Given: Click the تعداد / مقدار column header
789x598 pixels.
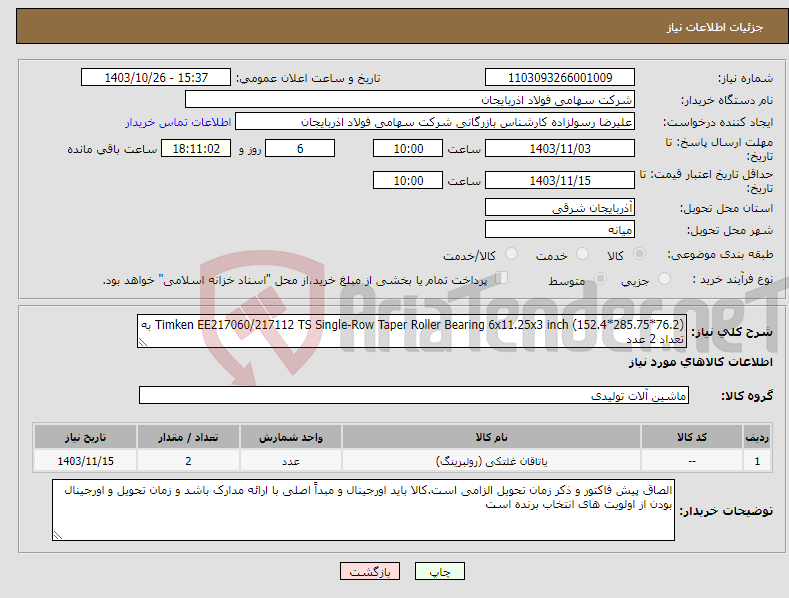Looking at the screenshot, I should tap(188, 437).
